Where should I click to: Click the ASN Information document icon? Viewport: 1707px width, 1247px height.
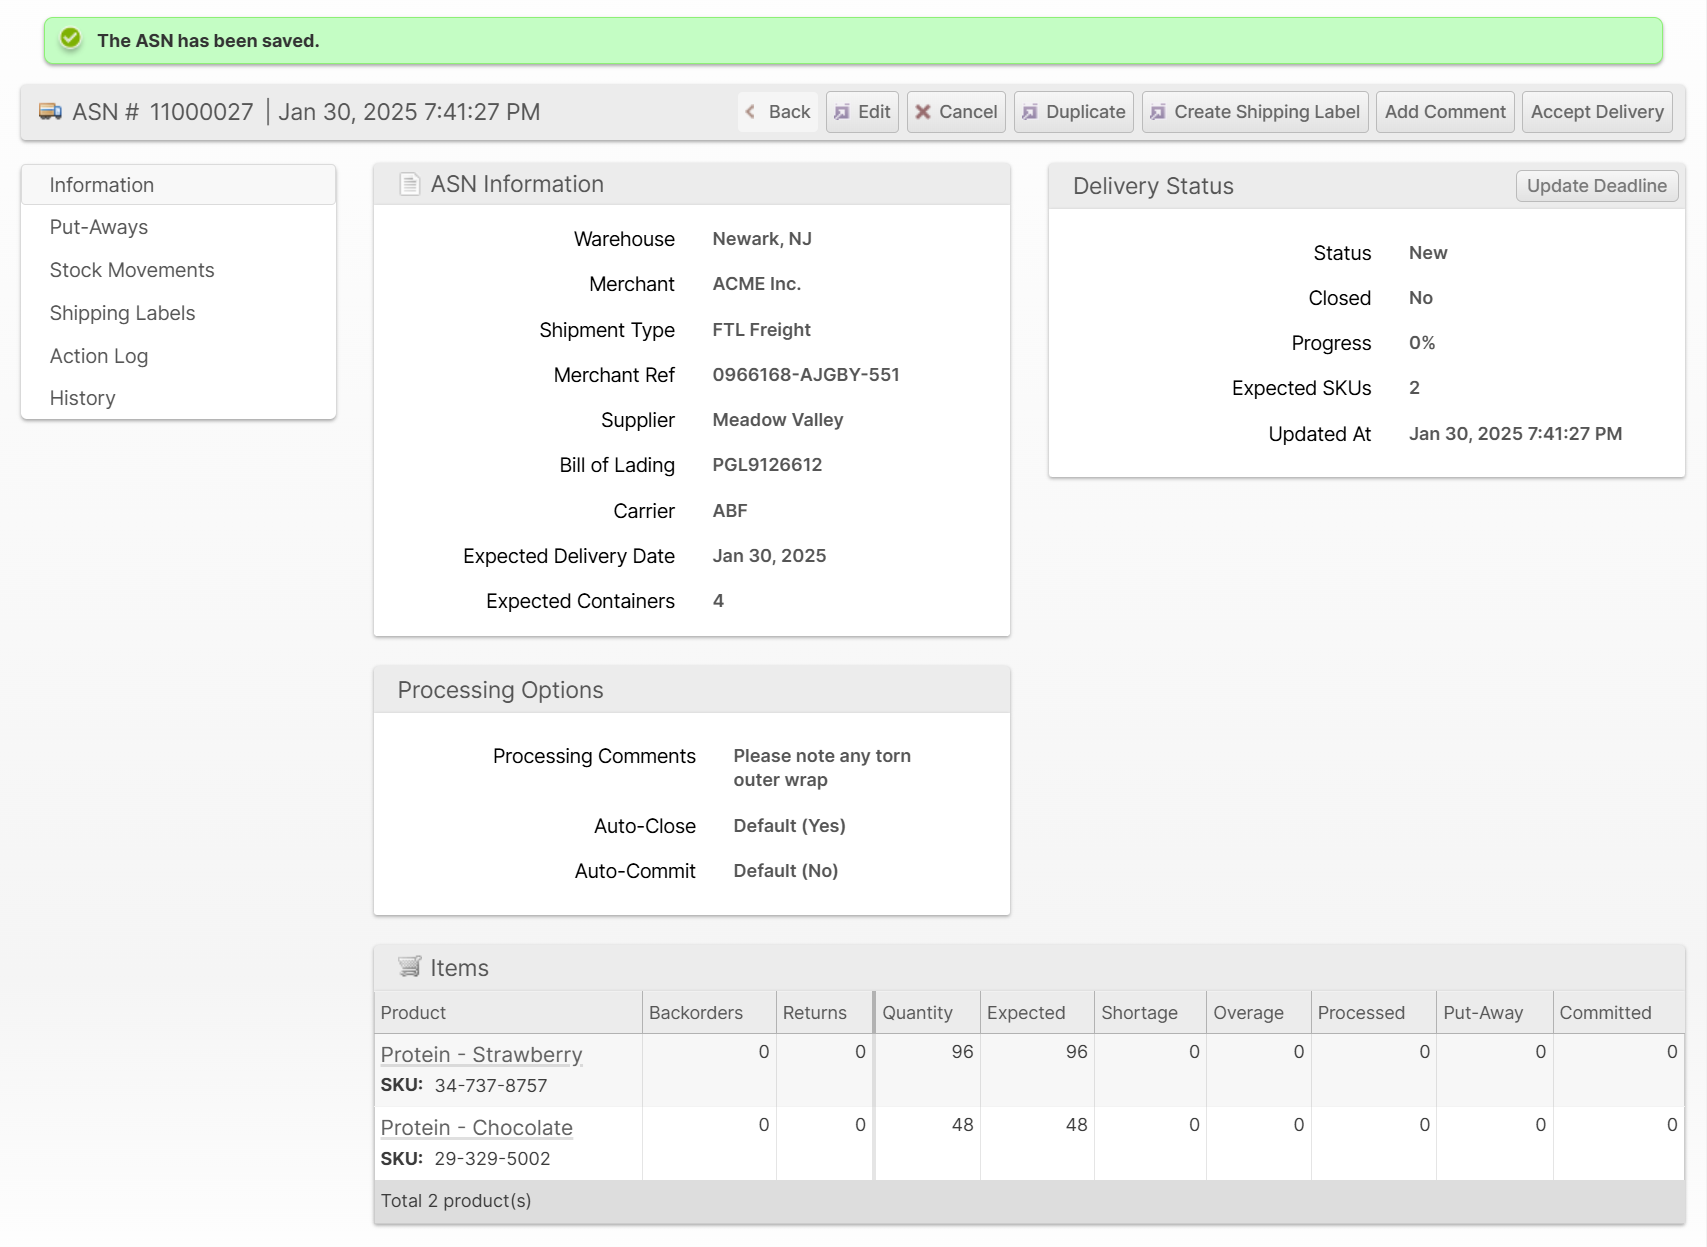pos(409,184)
